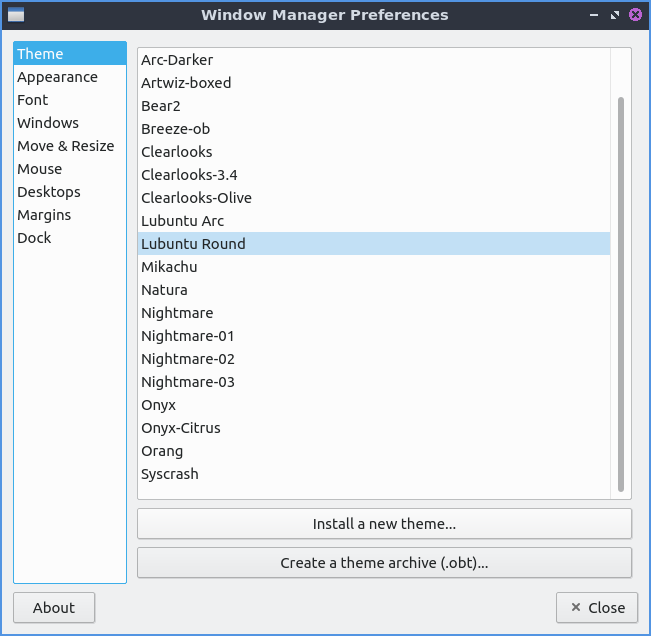
Task: Select the Mikachu theme from the list
Action: pos(169,267)
